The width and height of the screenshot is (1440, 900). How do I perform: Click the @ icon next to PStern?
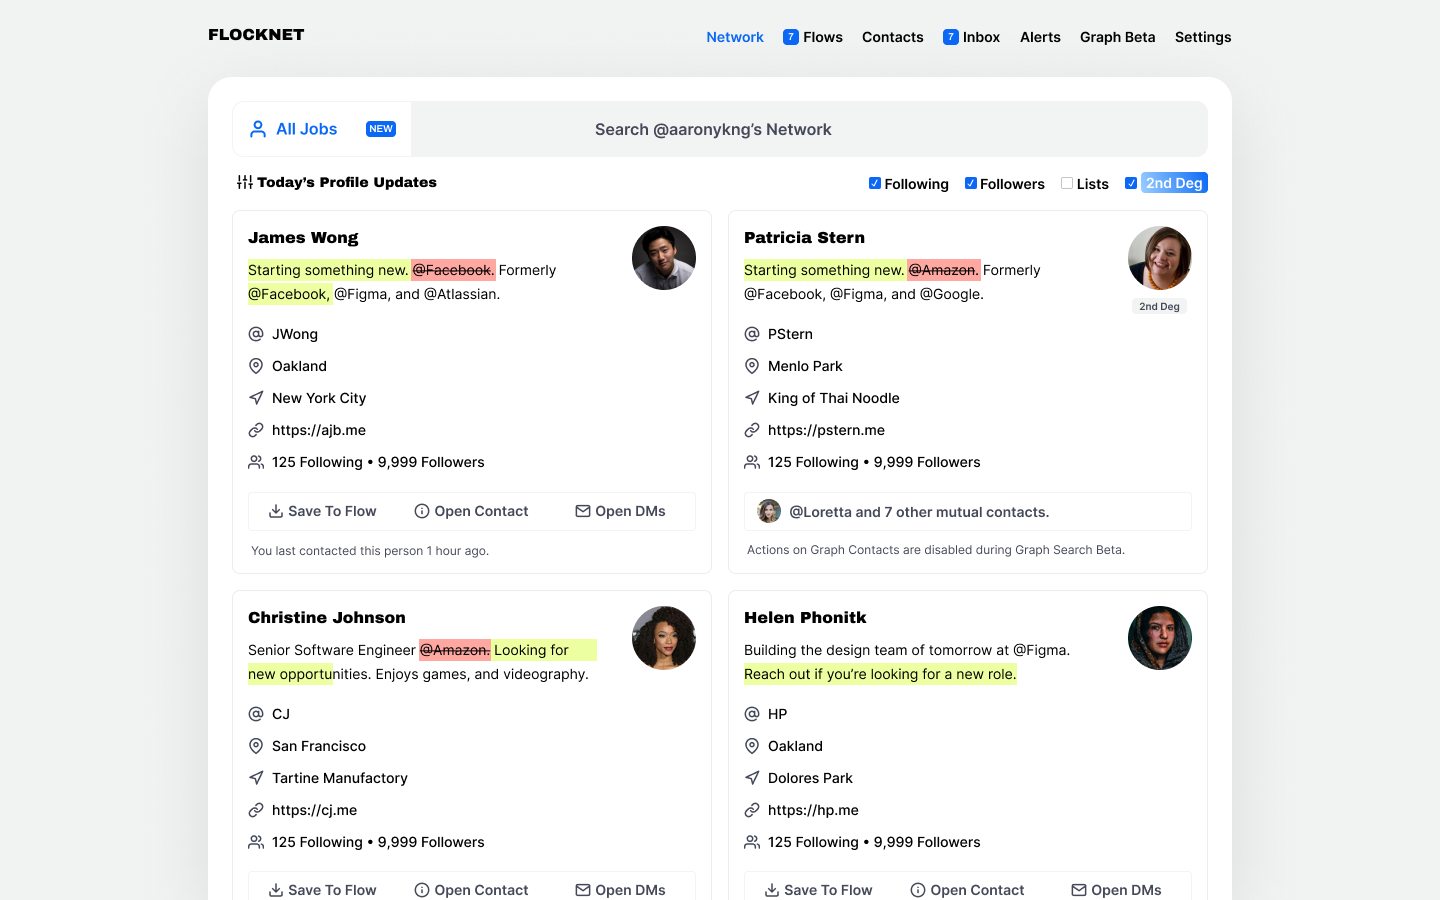(x=752, y=334)
